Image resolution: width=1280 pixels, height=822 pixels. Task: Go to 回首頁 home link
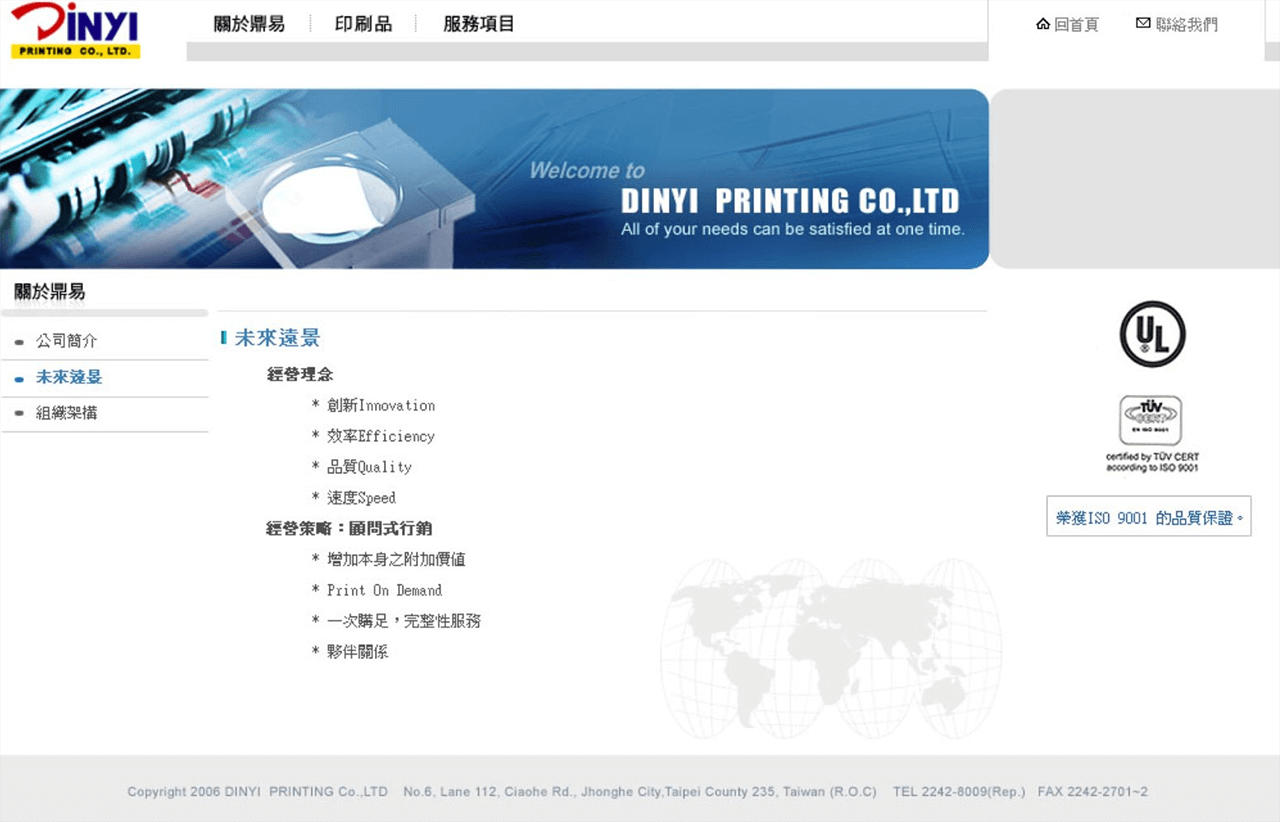(x=1076, y=25)
